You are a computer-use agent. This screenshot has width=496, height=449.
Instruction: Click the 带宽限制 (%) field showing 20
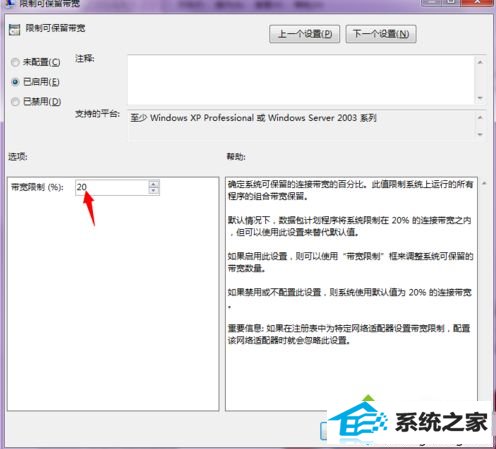point(112,187)
